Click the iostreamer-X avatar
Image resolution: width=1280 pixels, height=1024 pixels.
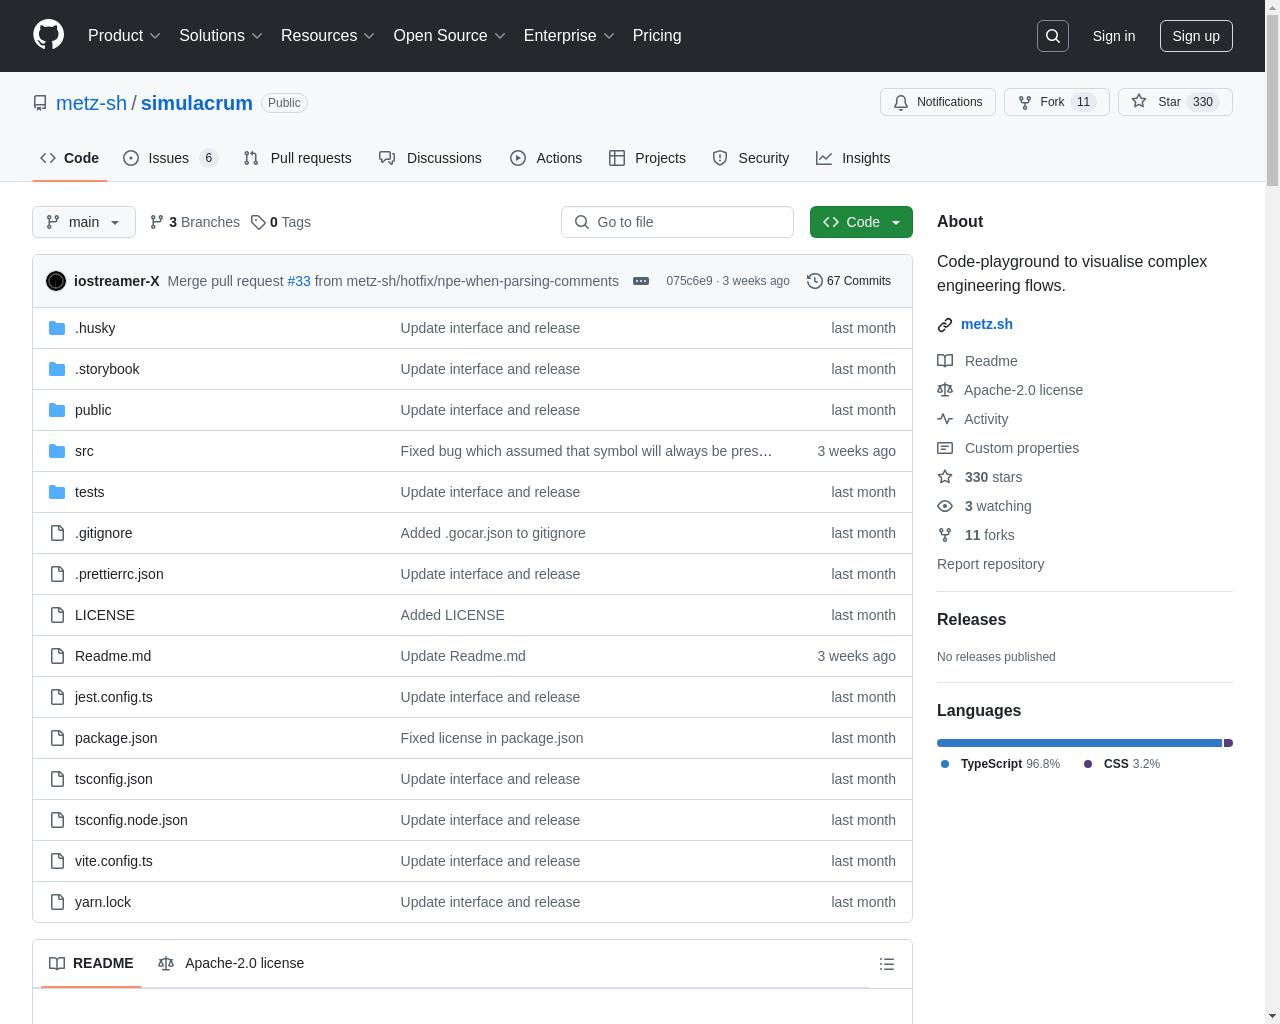tap(56, 281)
